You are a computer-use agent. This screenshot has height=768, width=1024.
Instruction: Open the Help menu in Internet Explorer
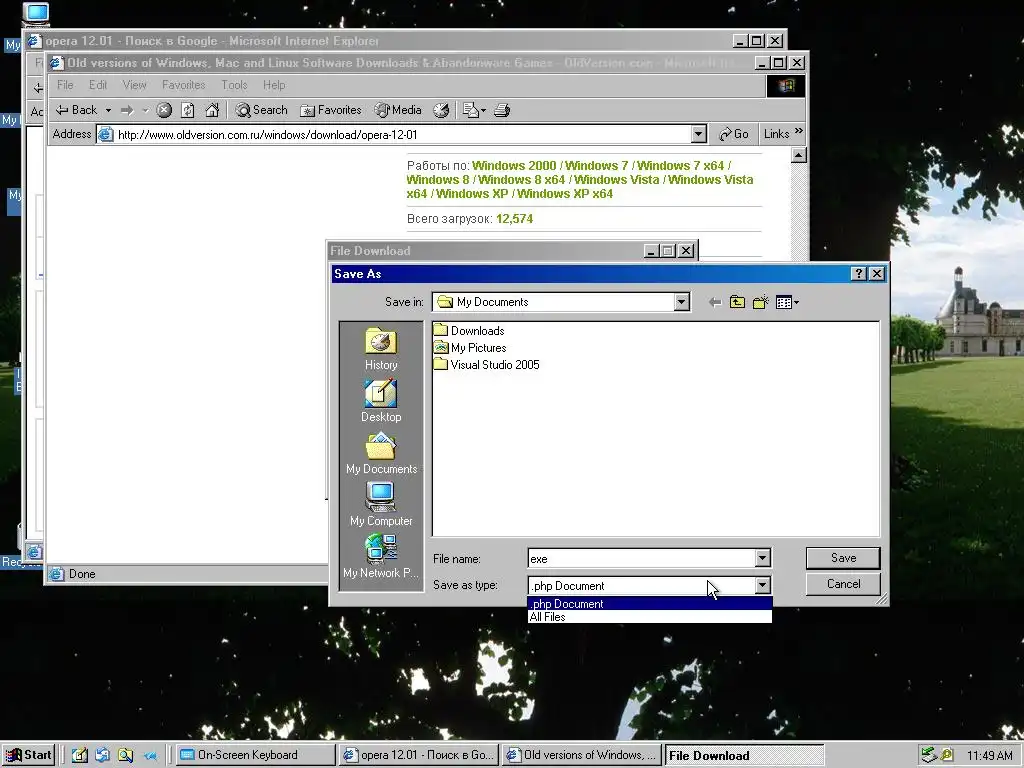(274, 85)
